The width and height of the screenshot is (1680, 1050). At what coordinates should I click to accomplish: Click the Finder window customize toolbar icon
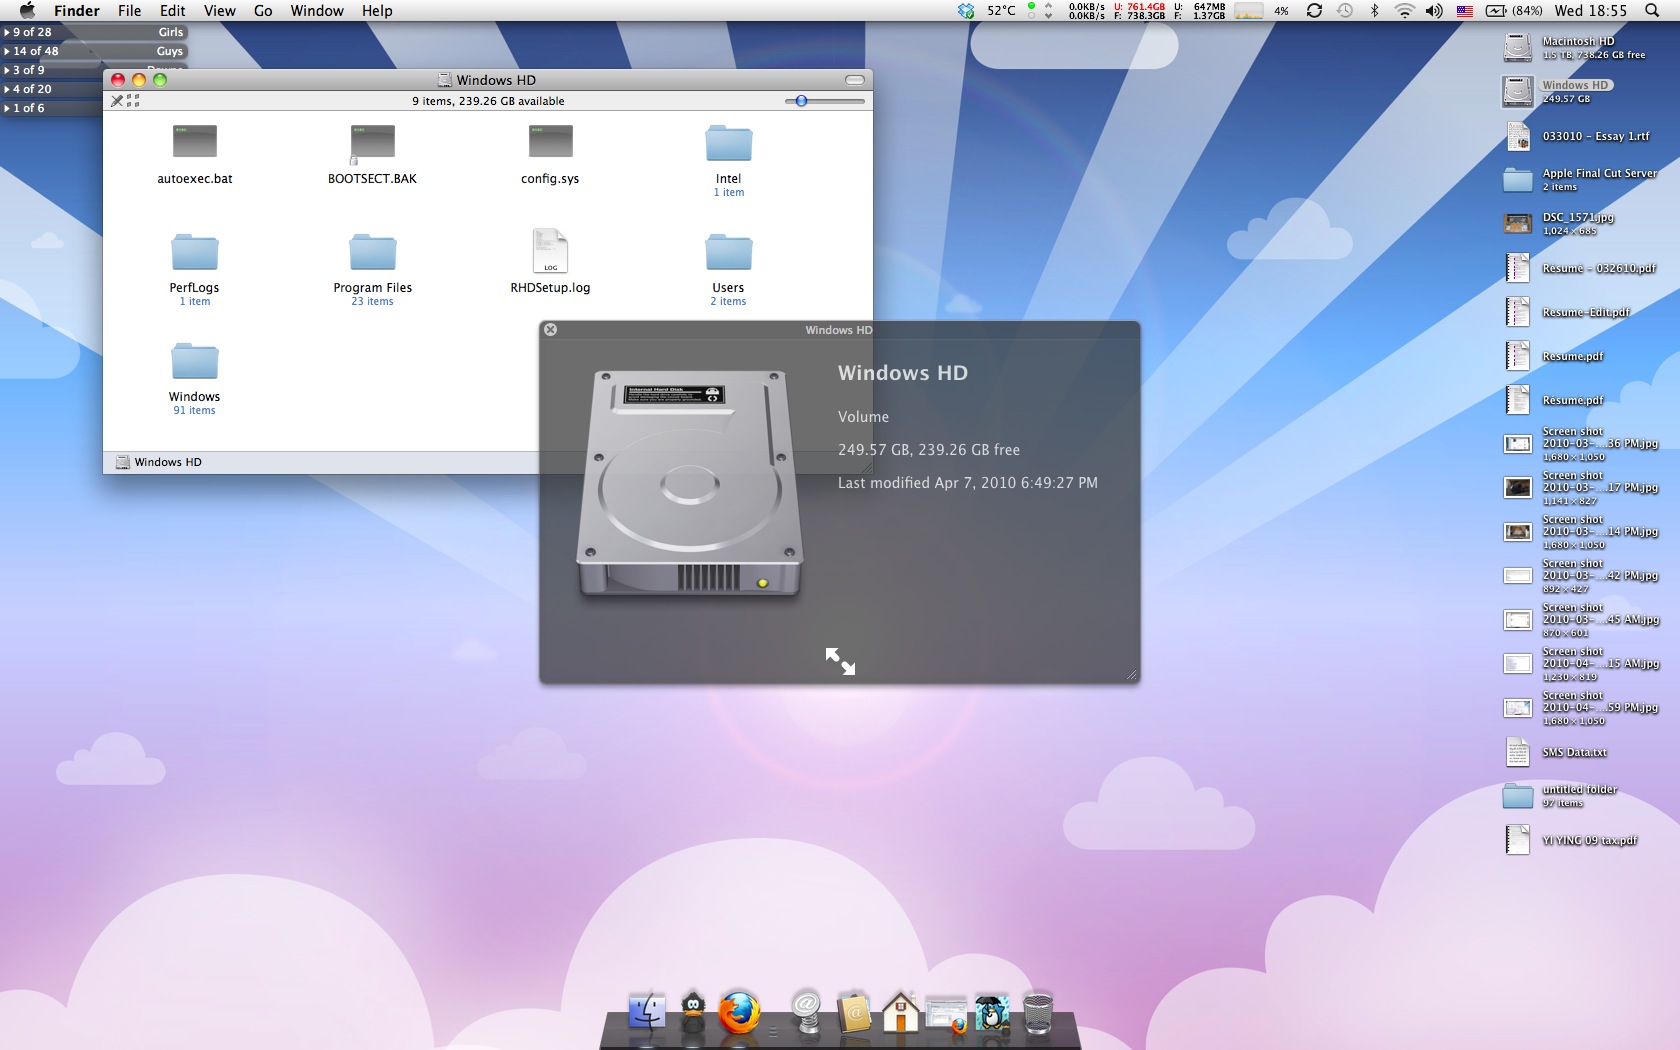tap(117, 101)
